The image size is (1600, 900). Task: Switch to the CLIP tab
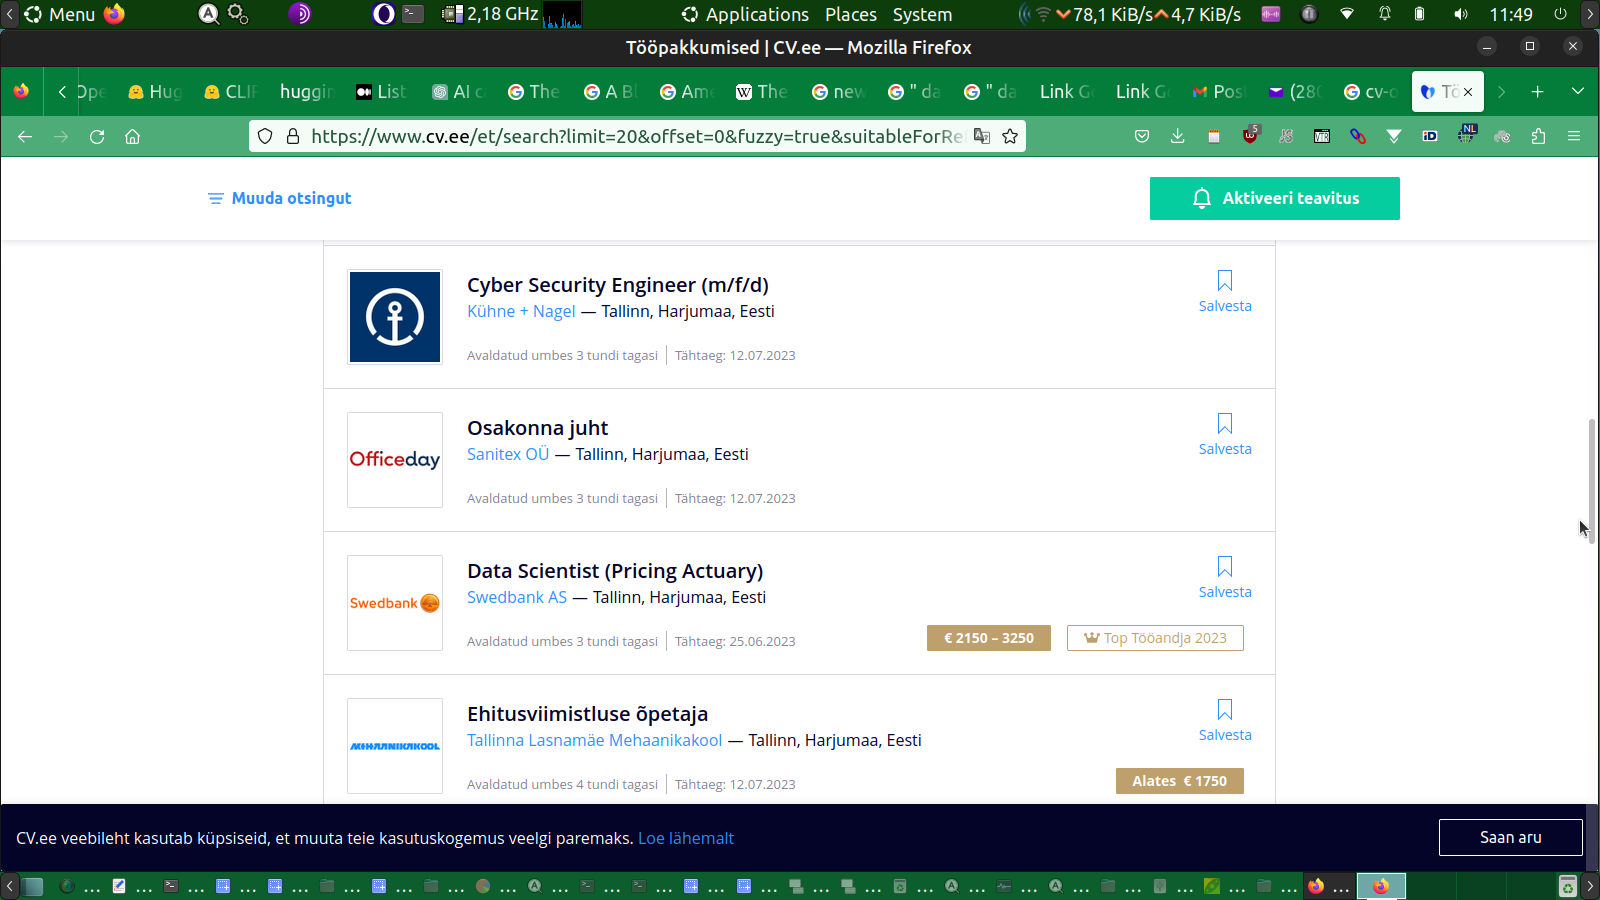pos(231,92)
